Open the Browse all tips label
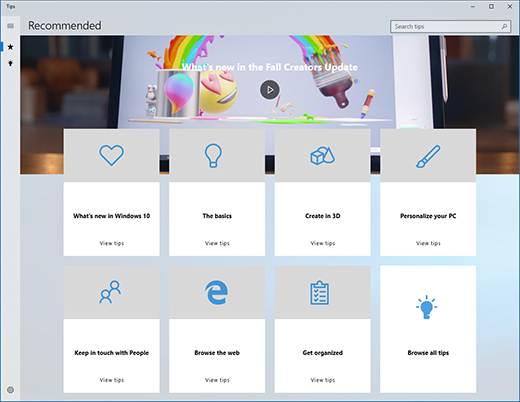 click(428, 353)
